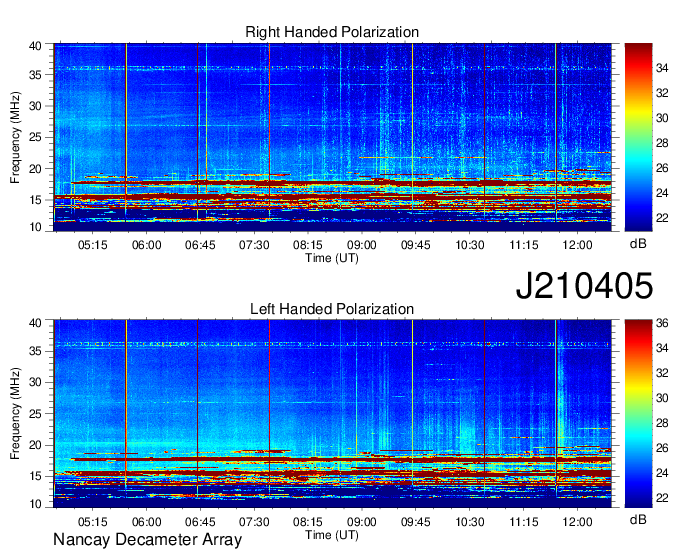Click the 'Right Handed Polarization' plot title

point(332,32)
